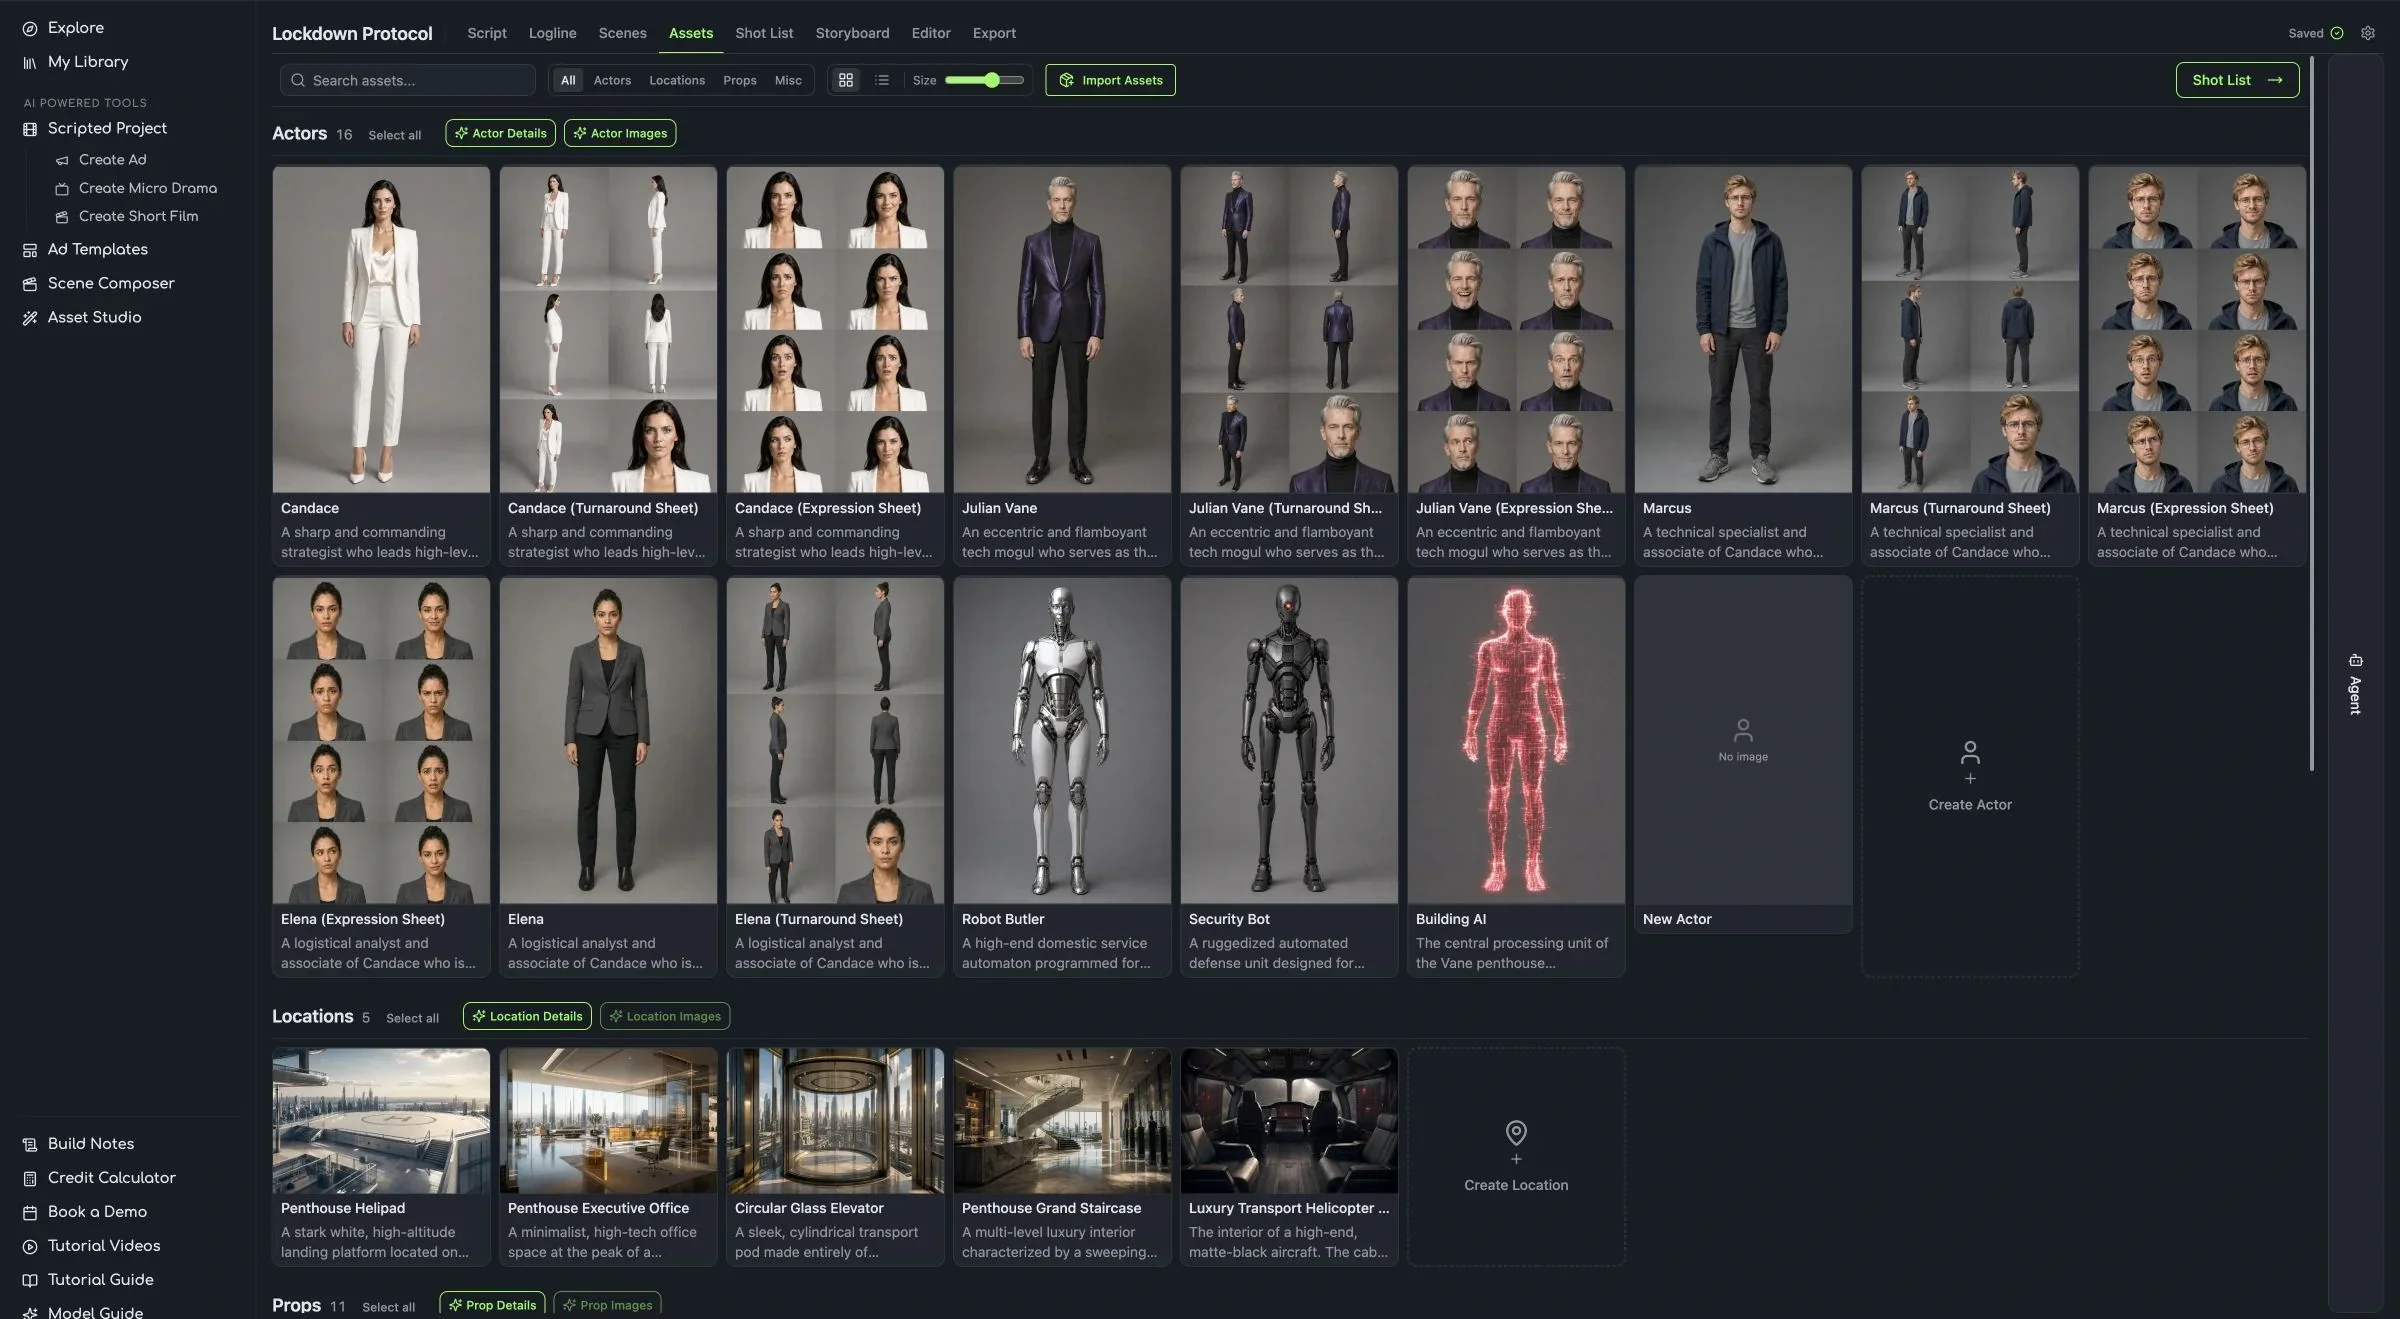Image resolution: width=2400 pixels, height=1319 pixels.
Task: Click the Create Actor placeholder card
Action: click(x=1970, y=776)
